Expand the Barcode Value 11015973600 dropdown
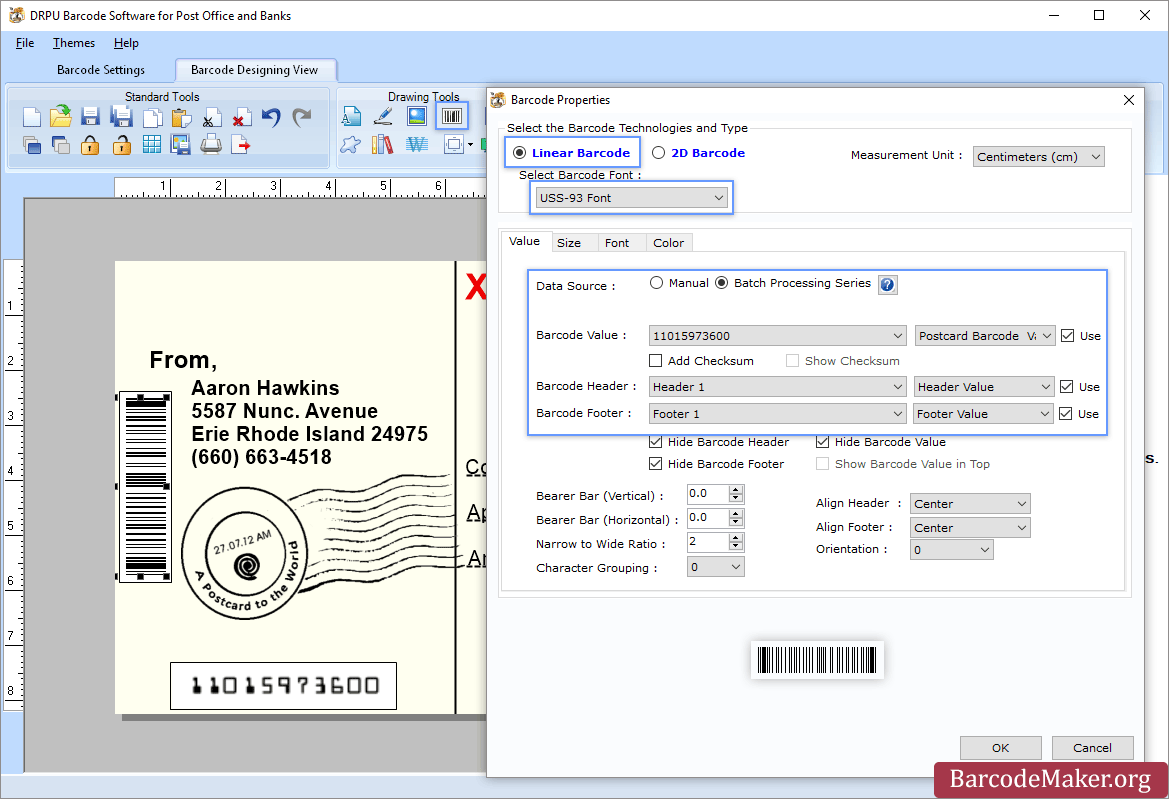1169x799 pixels. [x=778, y=335]
